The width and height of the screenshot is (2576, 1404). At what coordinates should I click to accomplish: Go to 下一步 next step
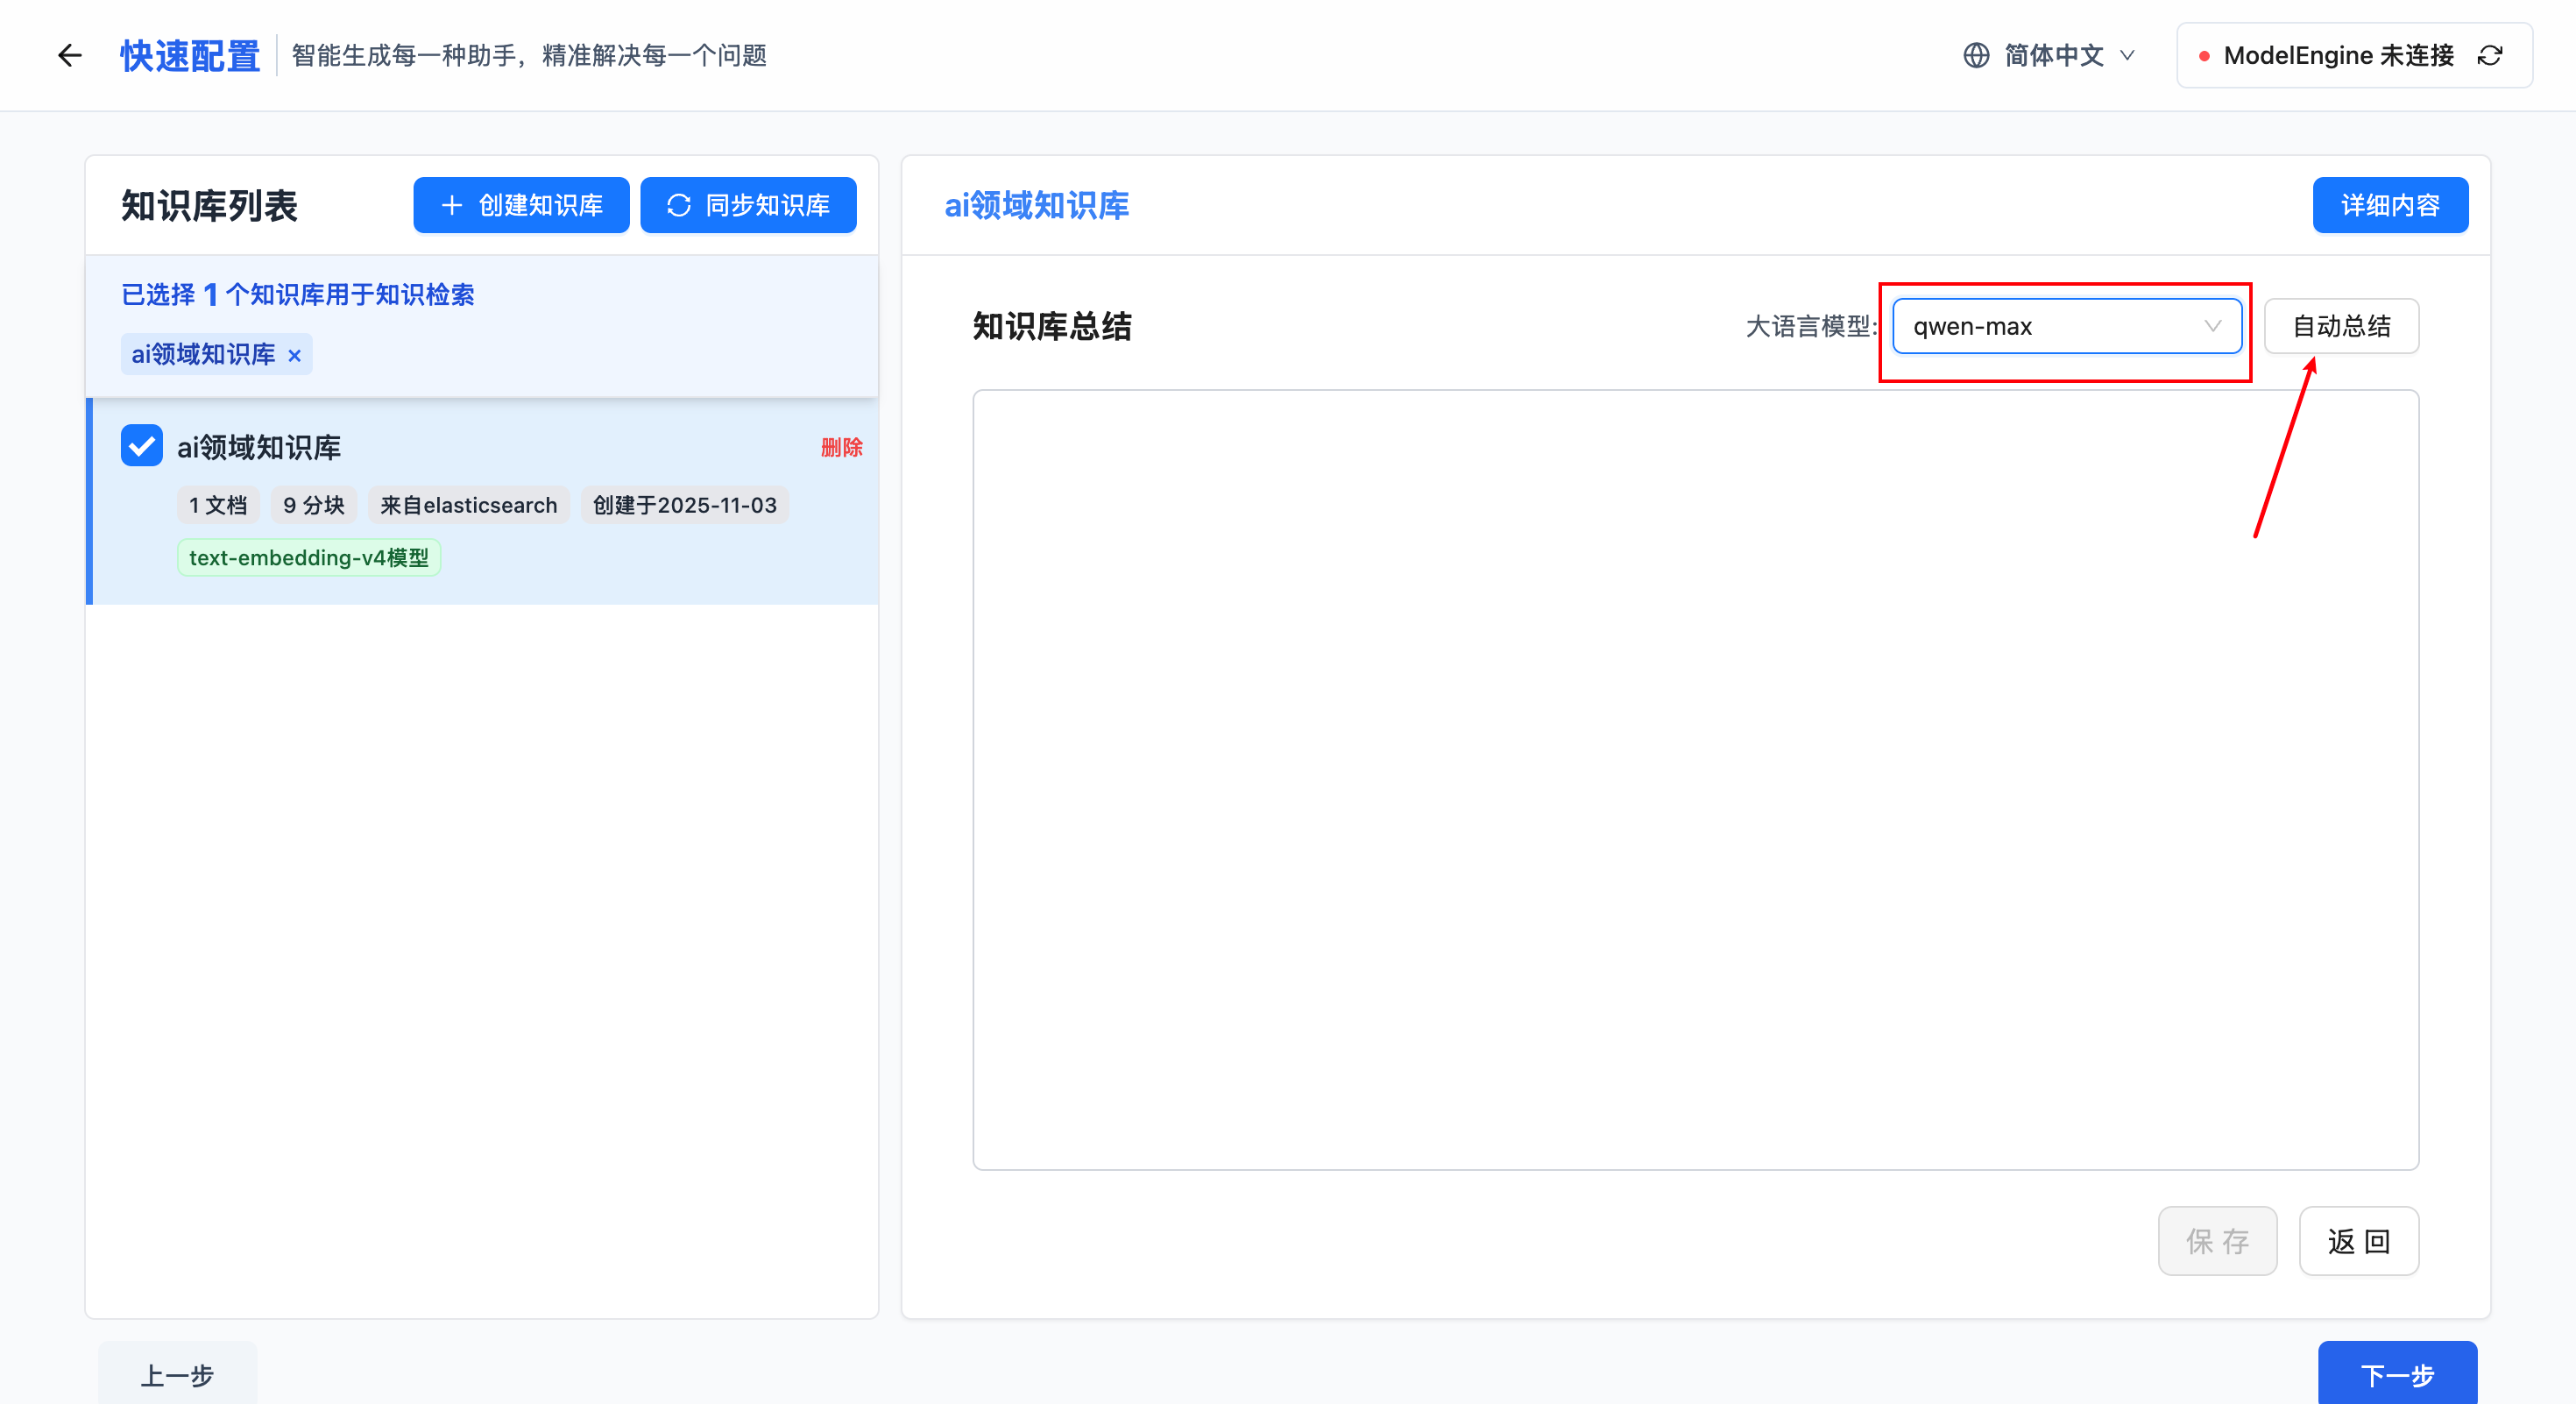coord(2396,1374)
